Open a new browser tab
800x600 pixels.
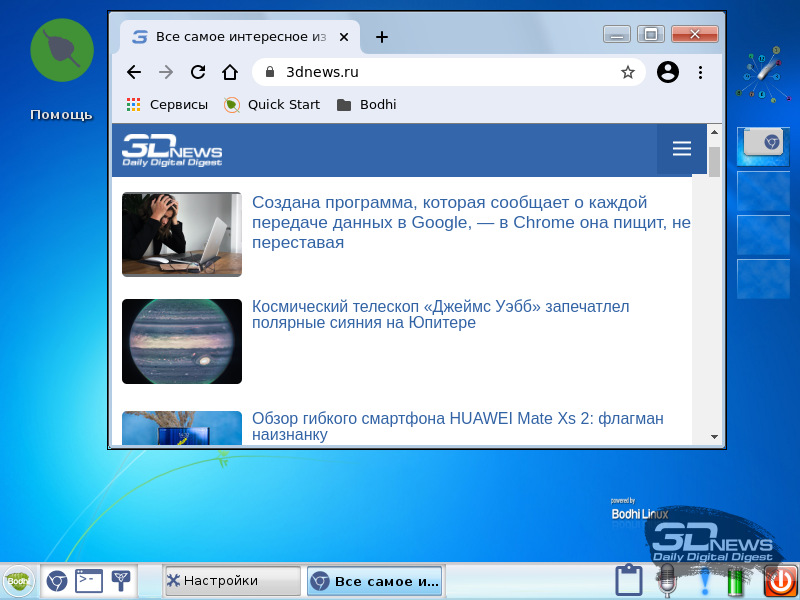pos(381,37)
